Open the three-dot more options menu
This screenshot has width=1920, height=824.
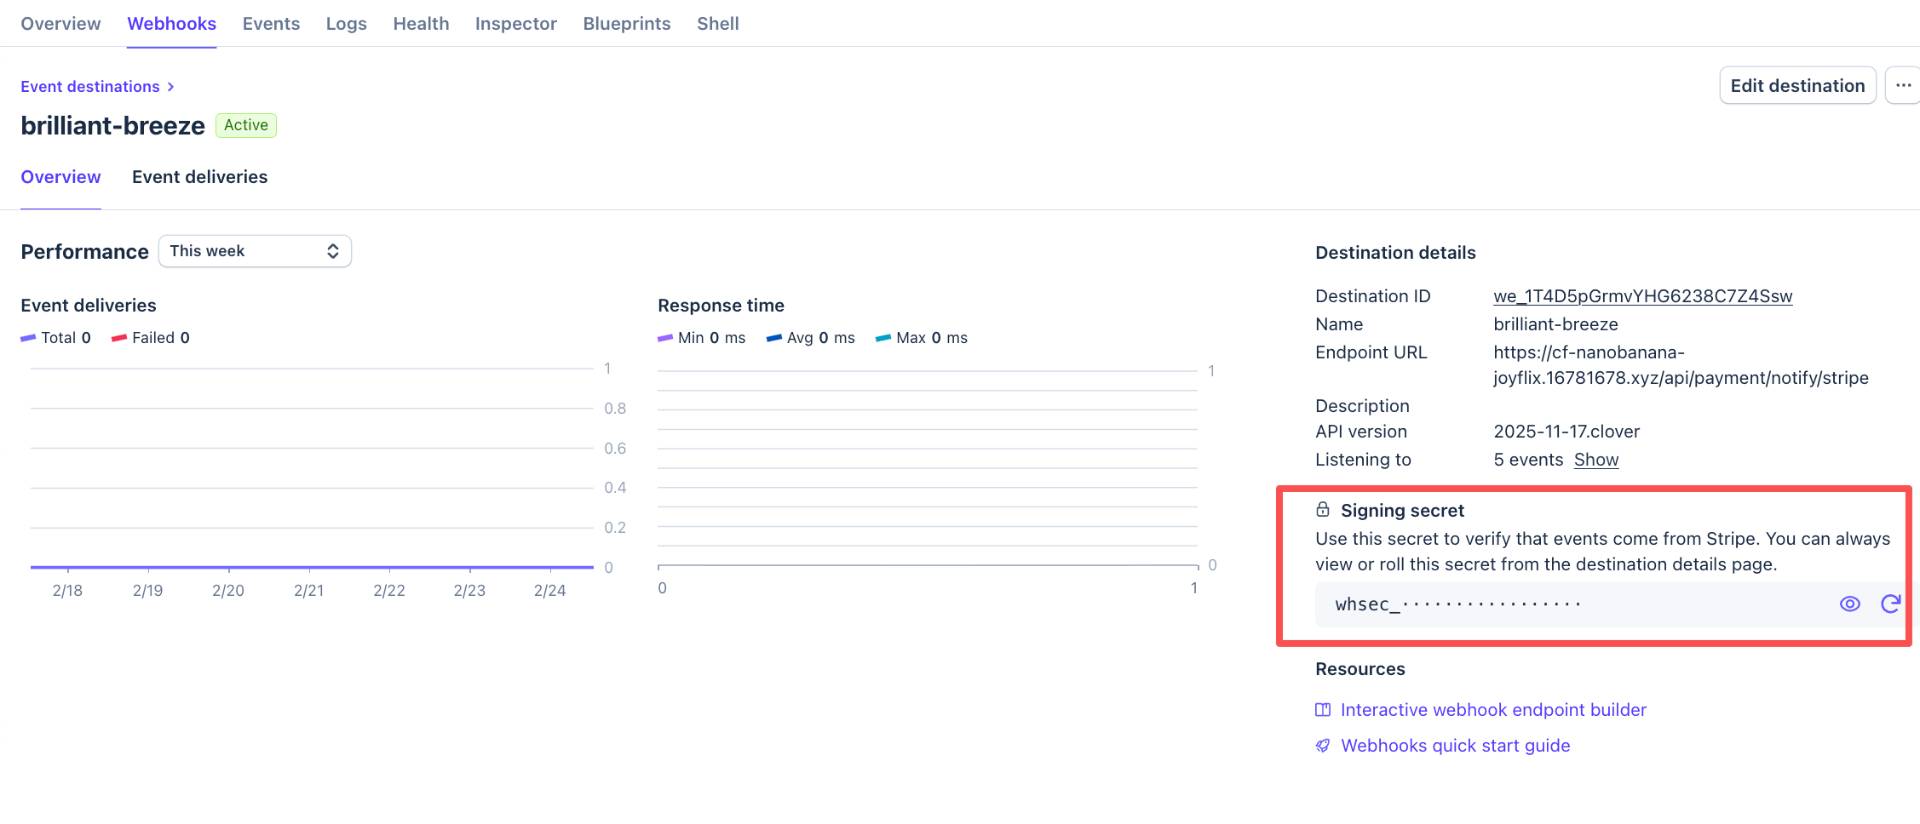[1902, 86]
